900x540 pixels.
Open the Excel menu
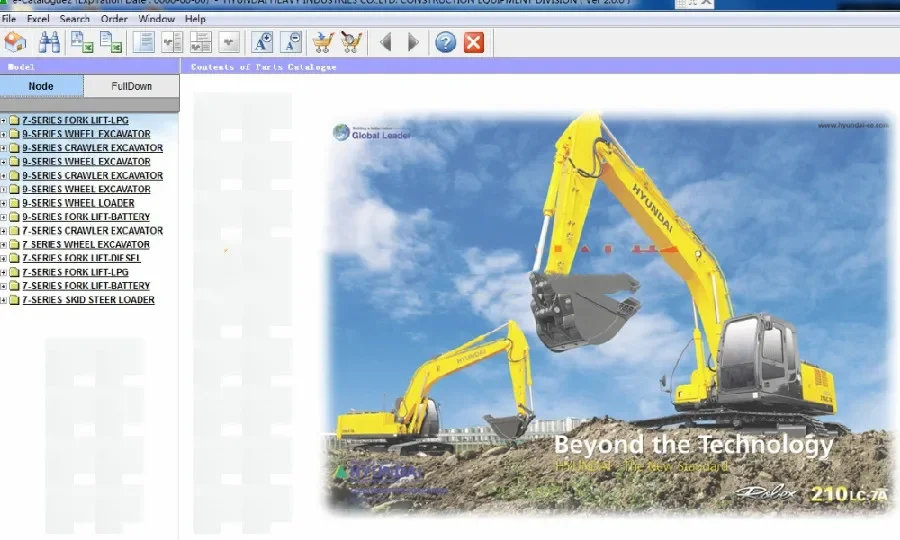tap(38, 19)
